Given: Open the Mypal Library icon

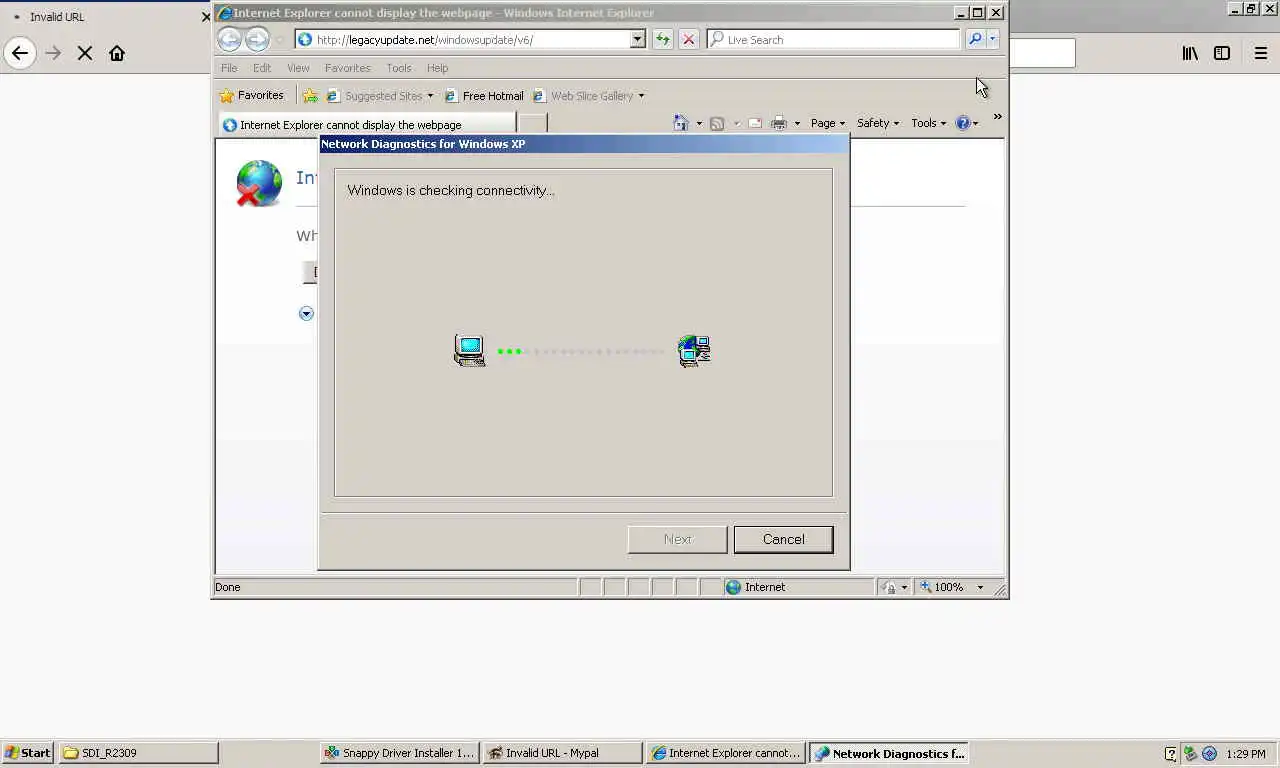Looking at the screenshot, I should coord(1190,53).
